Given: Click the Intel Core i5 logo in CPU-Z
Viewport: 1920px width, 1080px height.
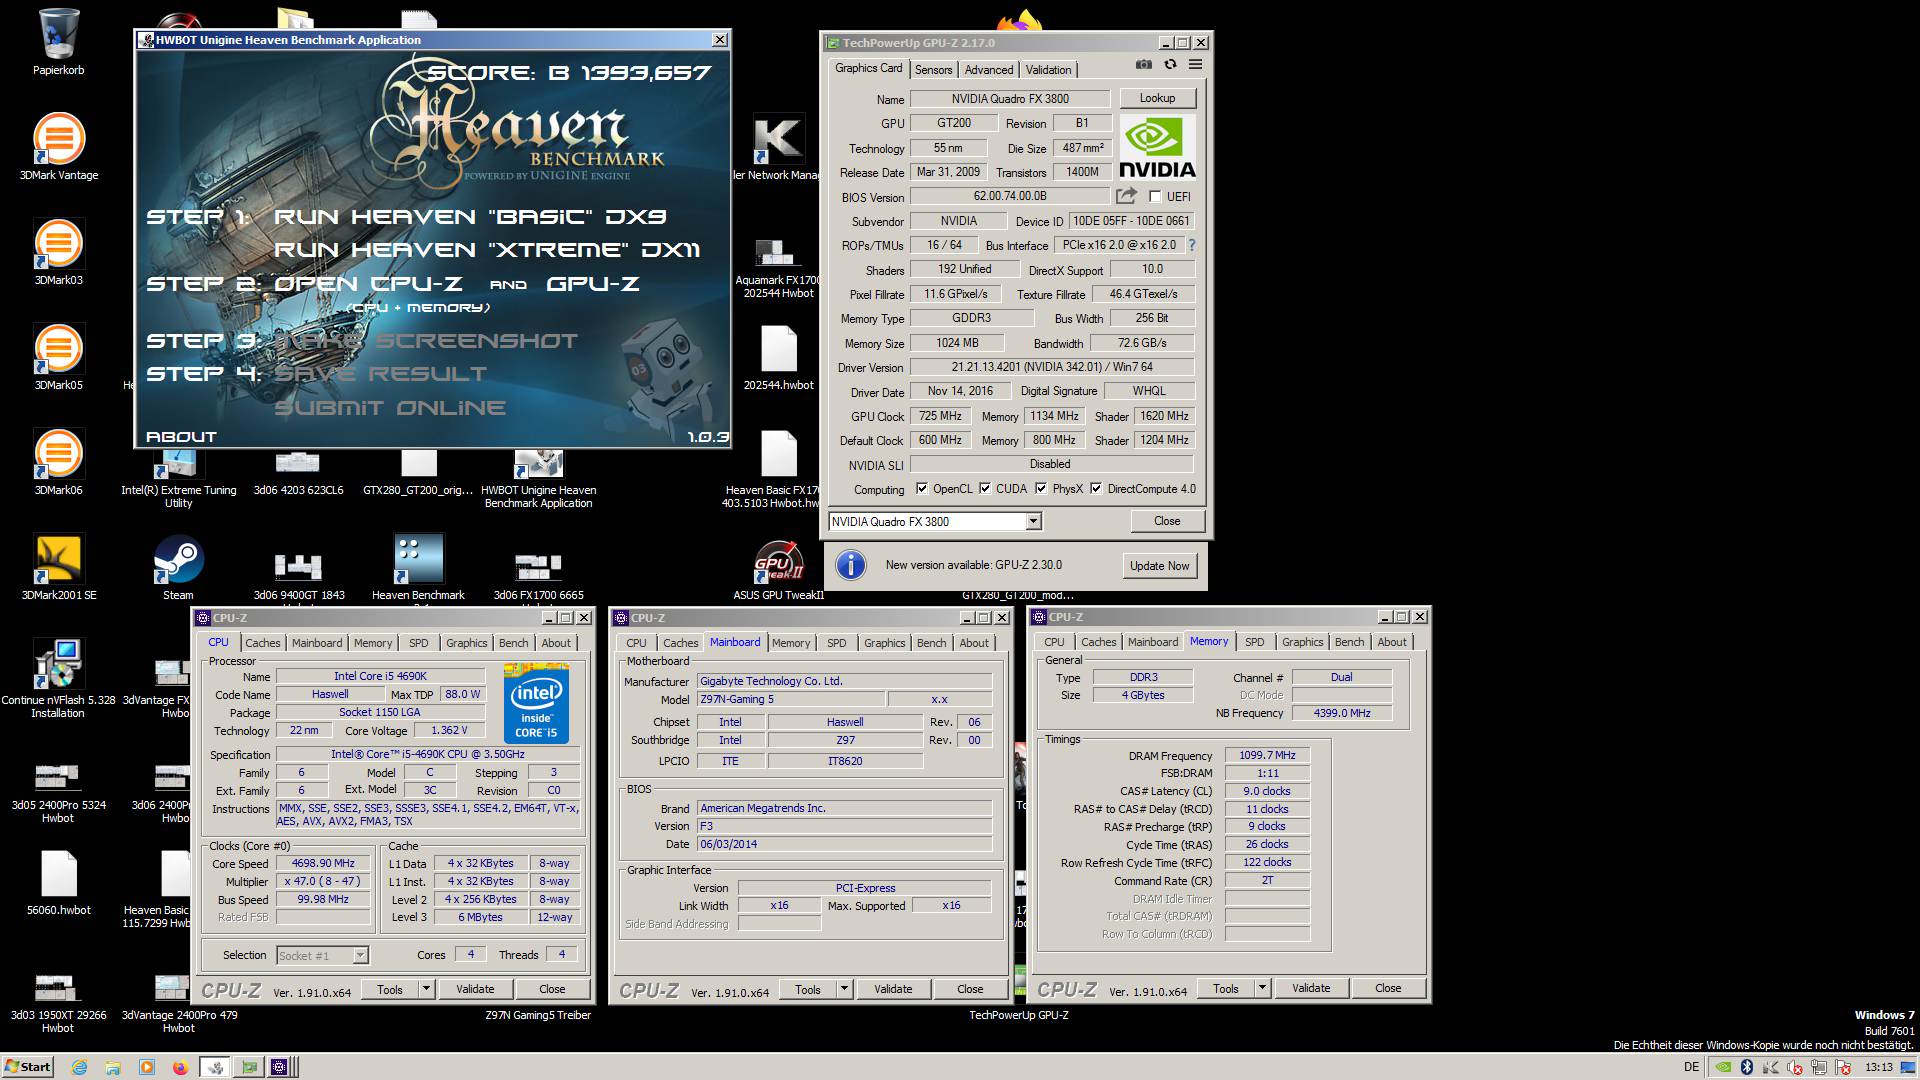Looking at the screenshot, I should pos(536,704).
